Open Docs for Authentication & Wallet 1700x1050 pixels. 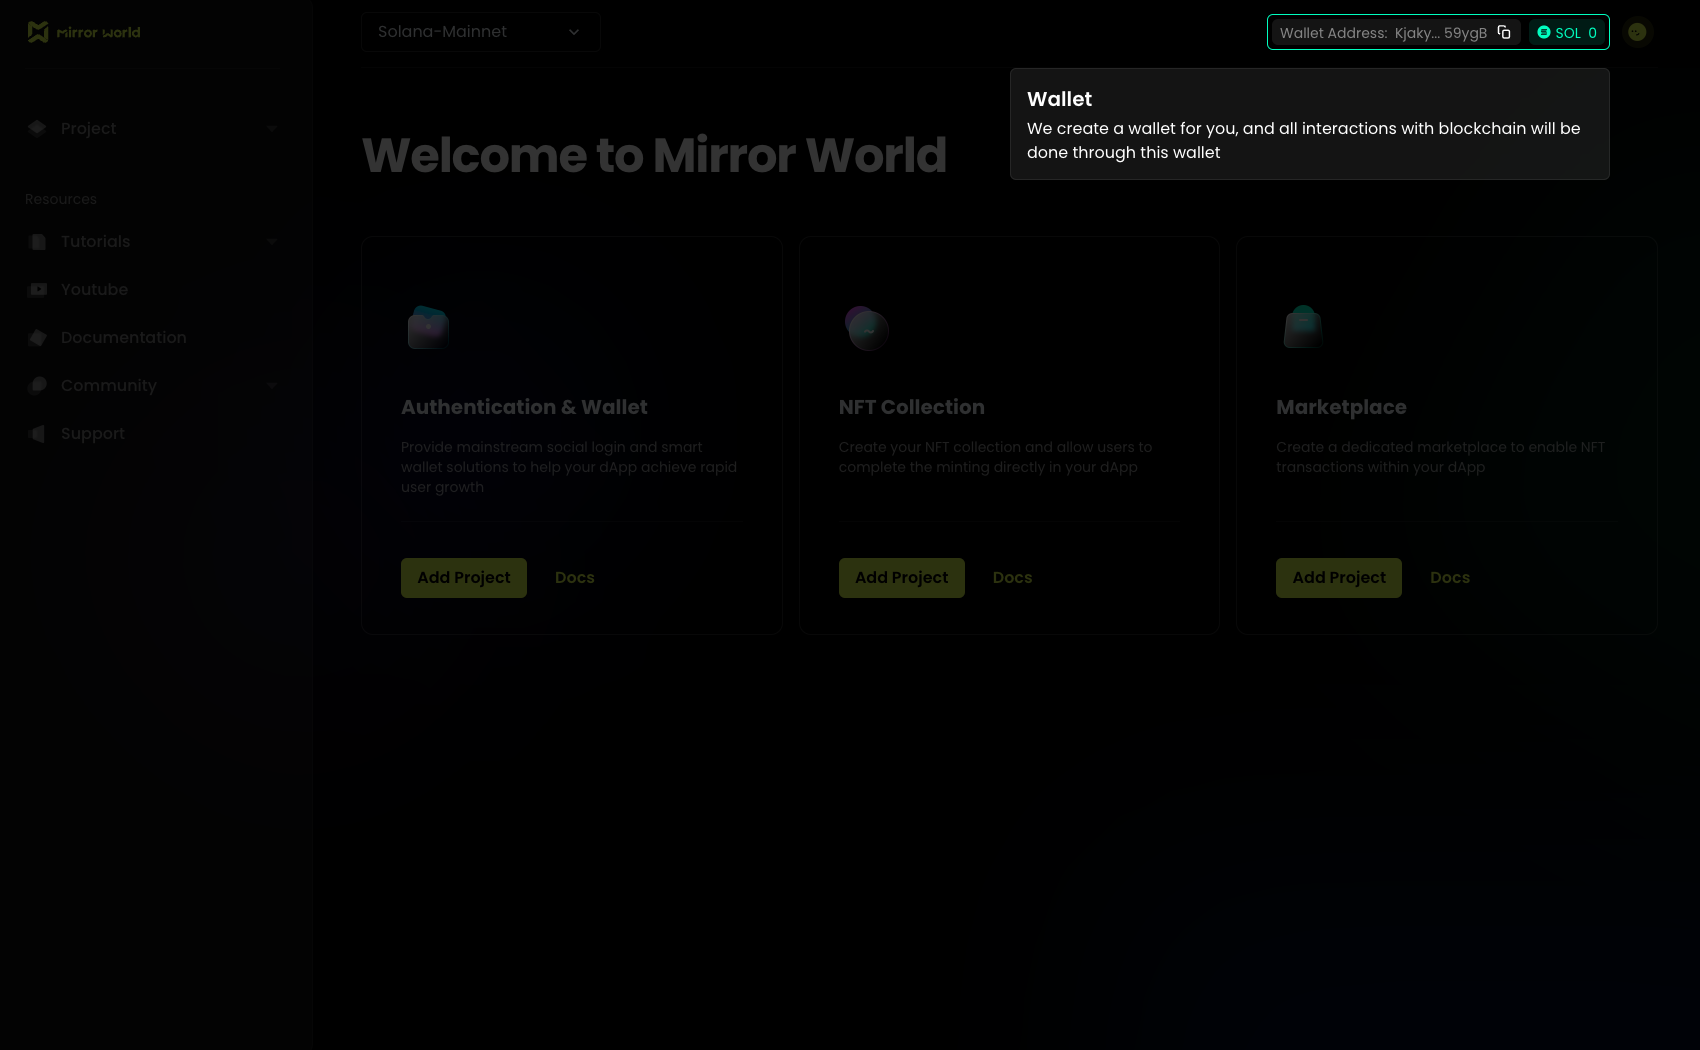[x=575, y=578]
